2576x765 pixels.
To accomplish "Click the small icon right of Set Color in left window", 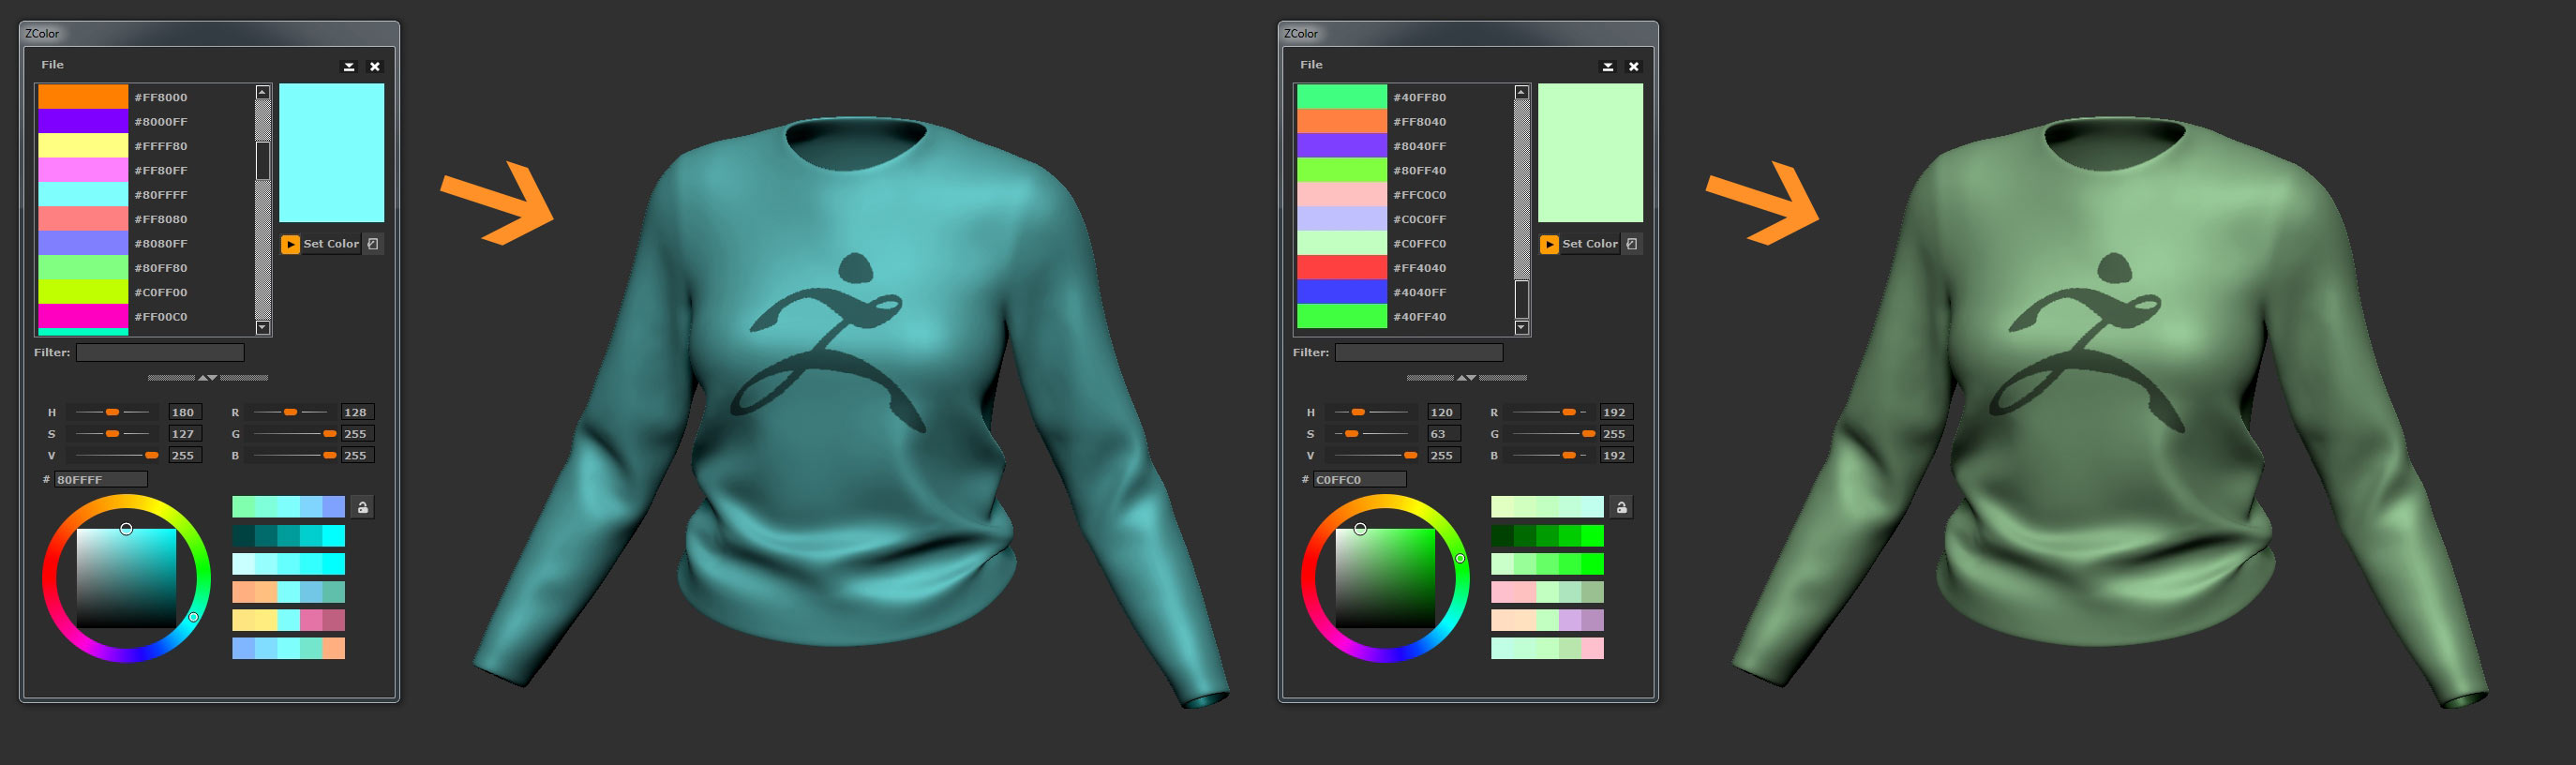I will pyautogui.click(x=373, y=244).
